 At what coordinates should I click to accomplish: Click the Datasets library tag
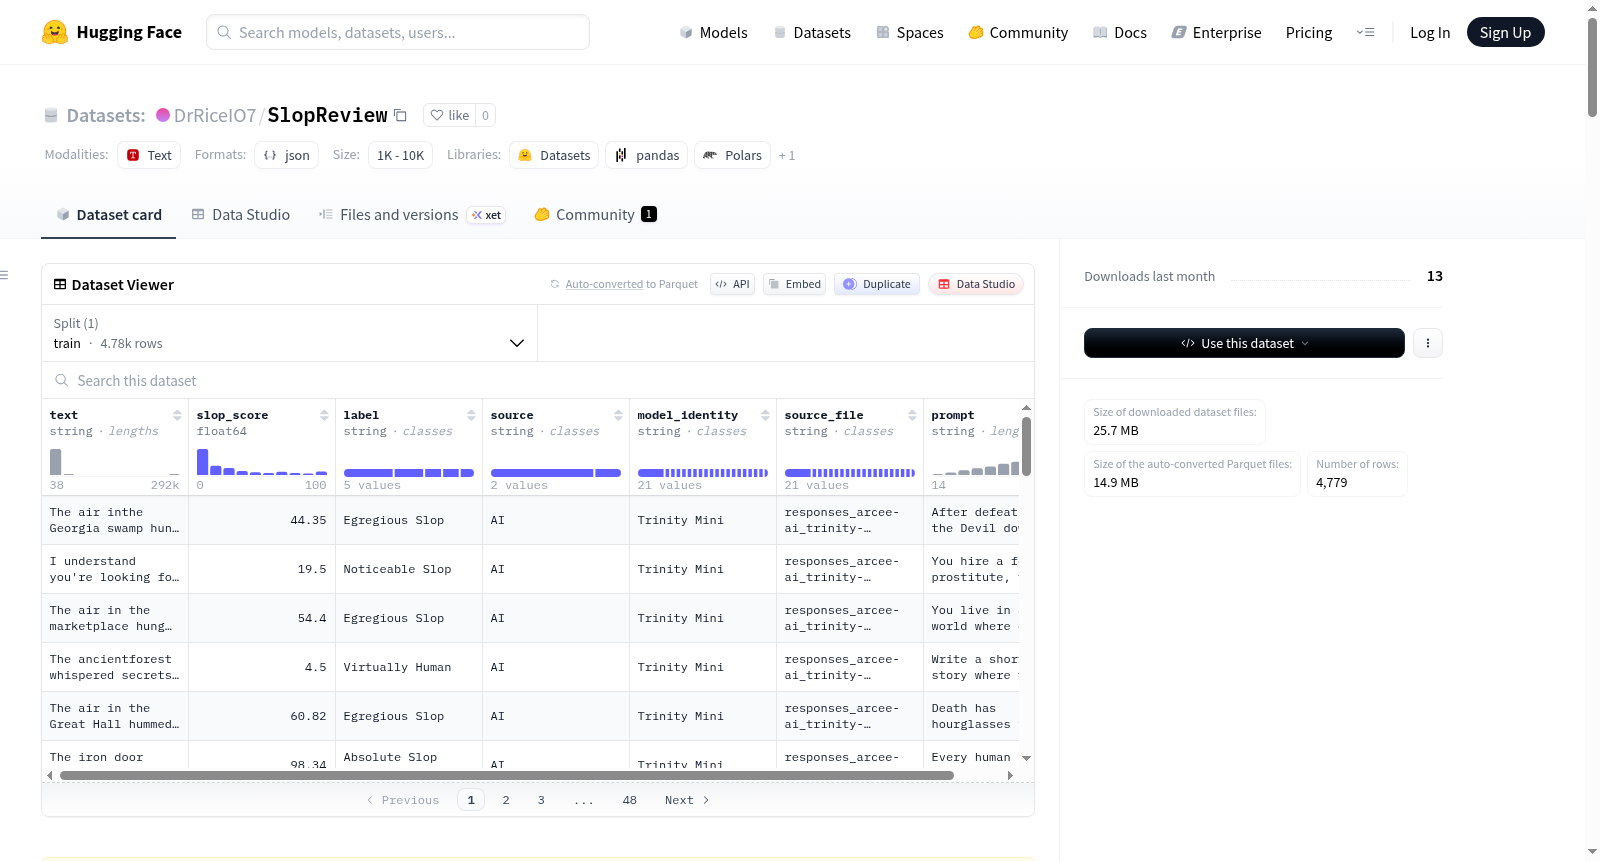tap(554, 155)
